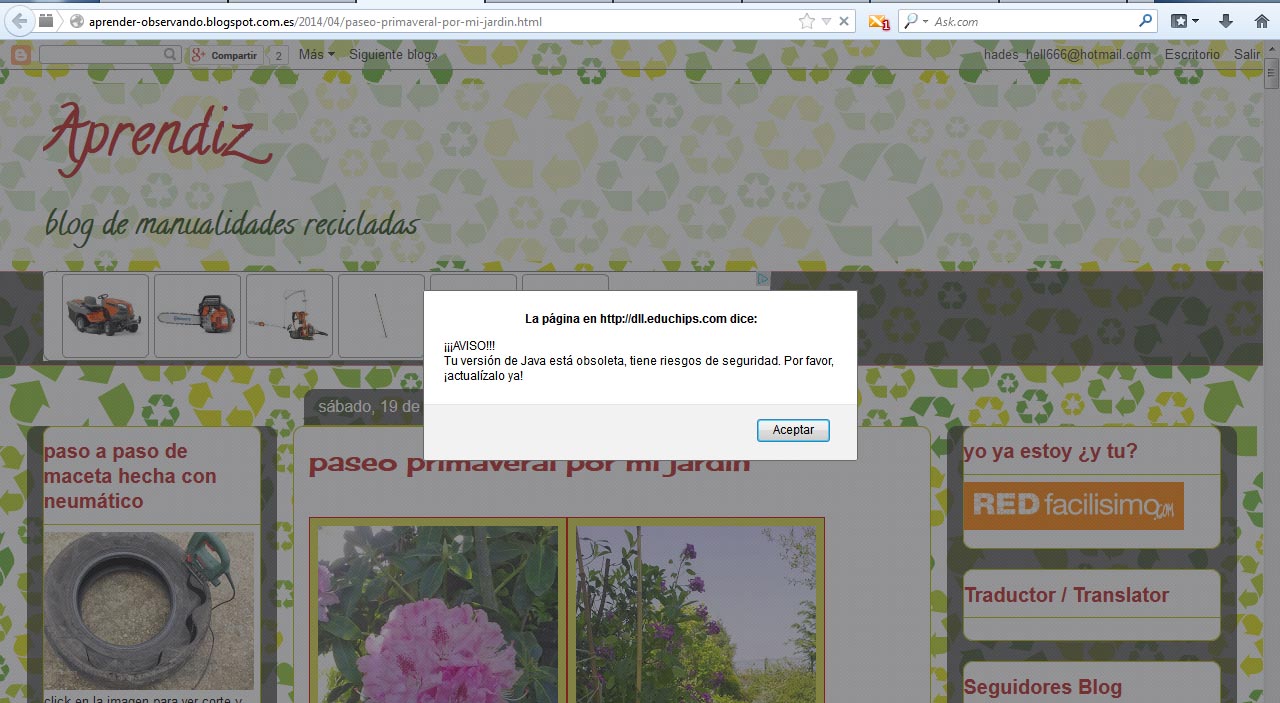Click the purple climbing flowers photo

tap(695, 614)
